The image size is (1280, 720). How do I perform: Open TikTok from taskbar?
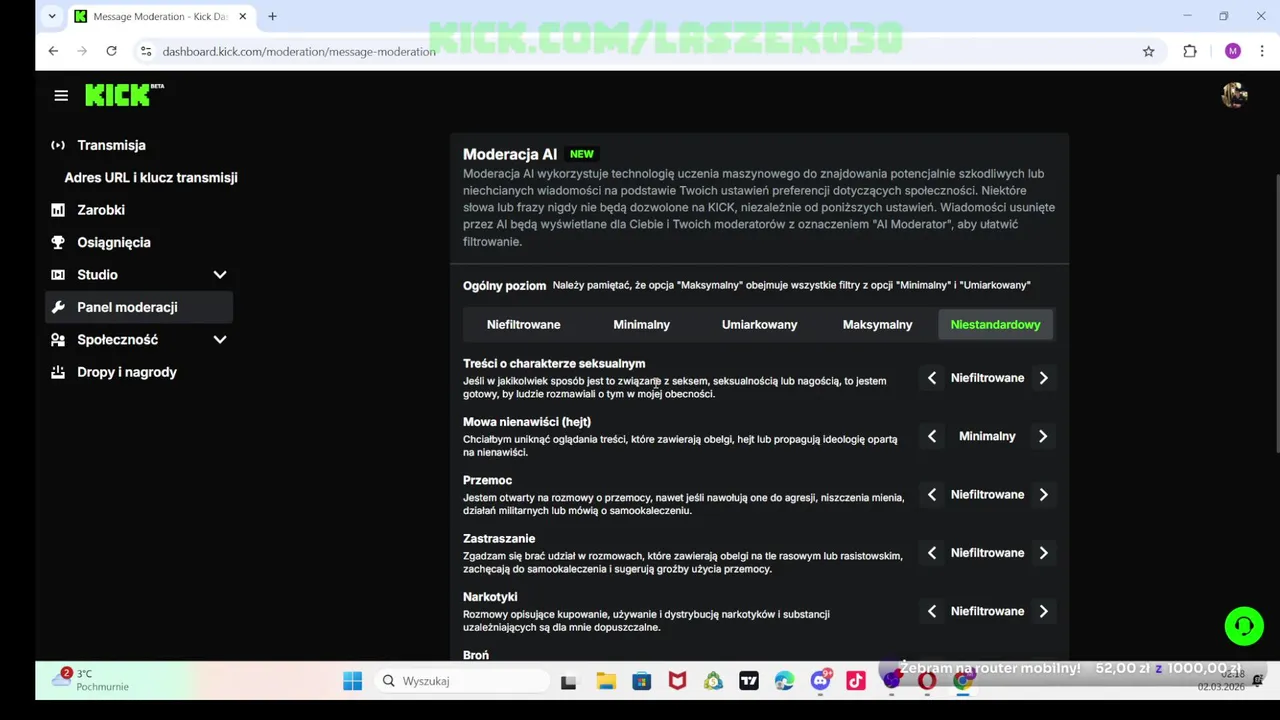856,681
